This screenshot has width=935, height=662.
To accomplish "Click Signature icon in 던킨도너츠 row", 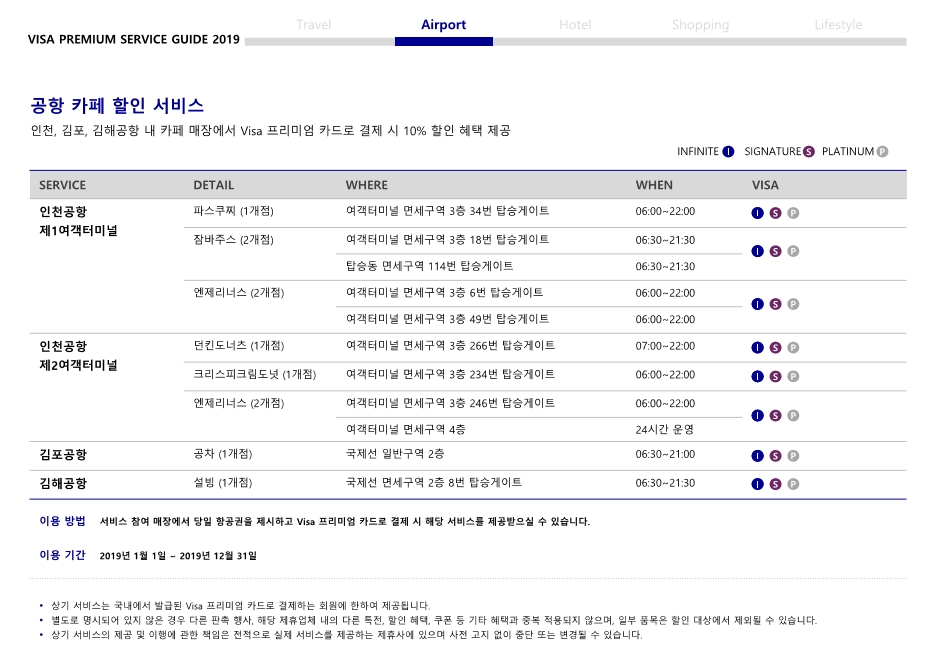I will pos(775,348).
